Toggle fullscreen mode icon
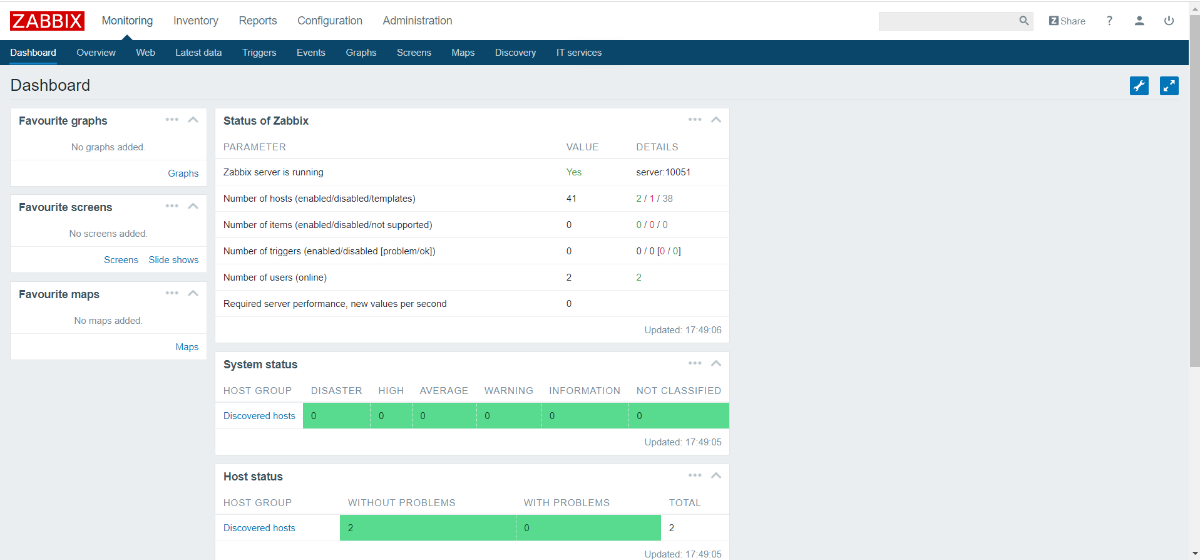1200x560 pixels. click(x=1169, y=86)
